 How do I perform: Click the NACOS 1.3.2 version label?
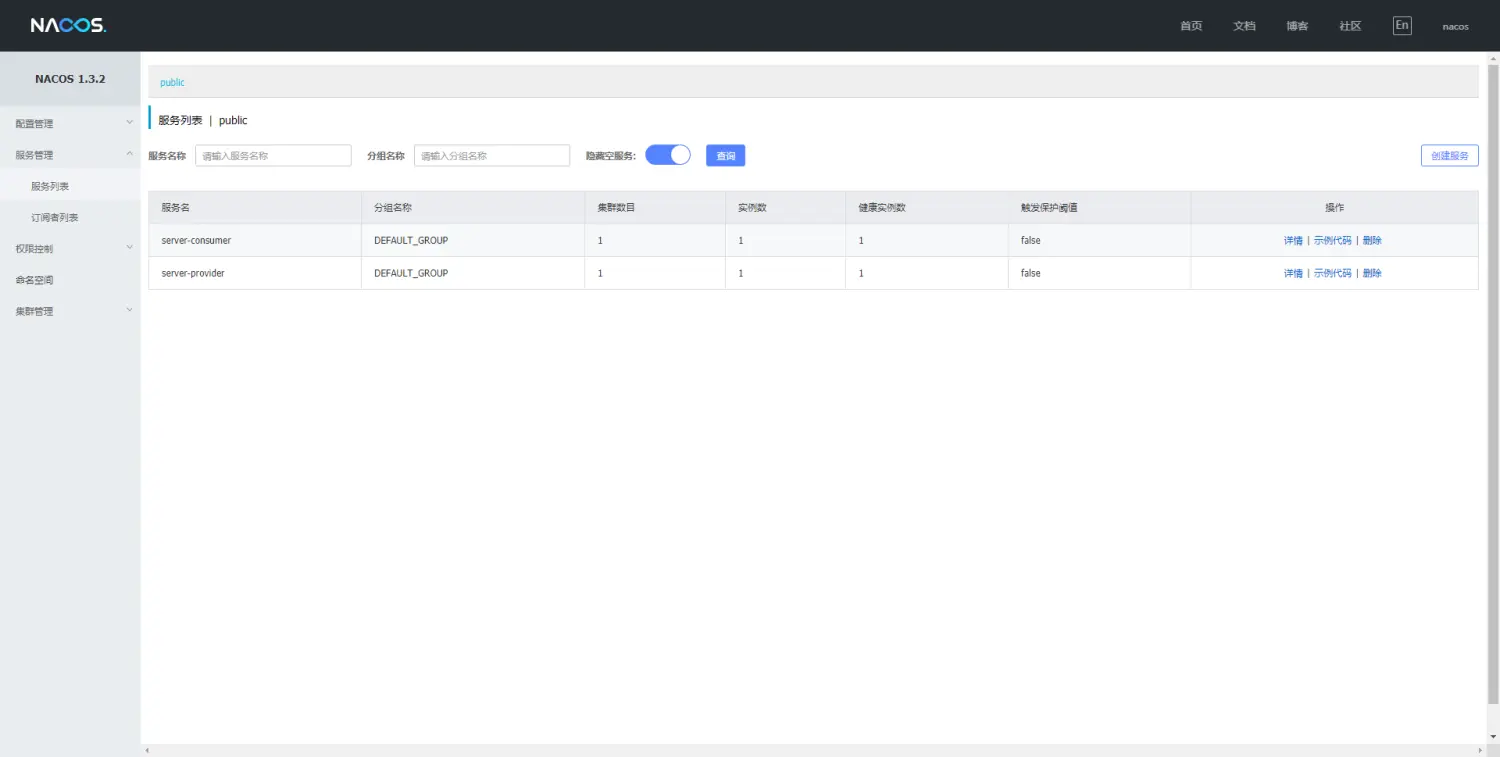tap(70, 78)
